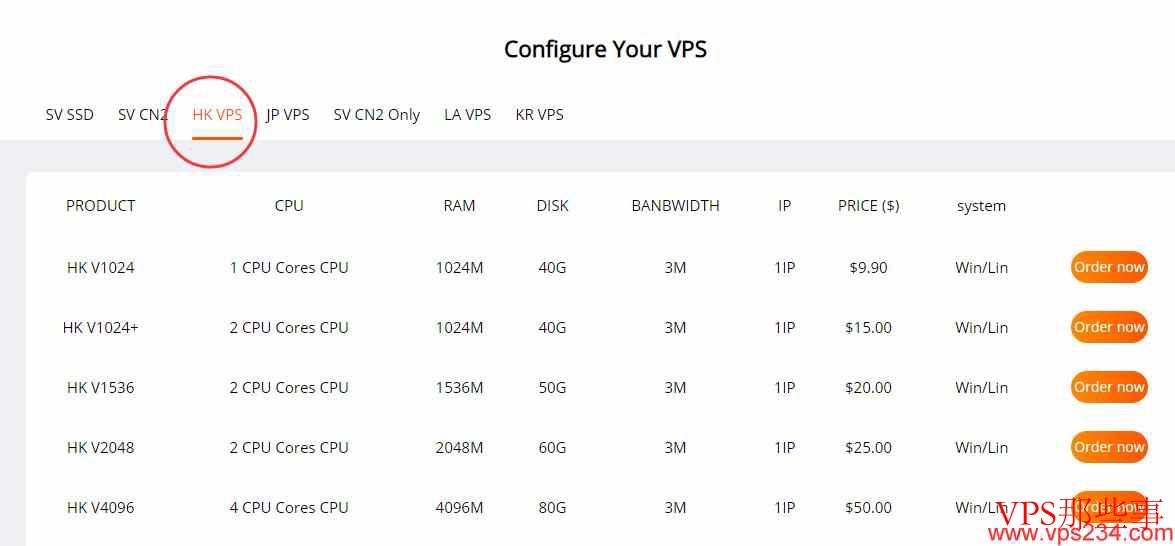The width and height of the screenshot is (1175, 546).
Task: Order the HK V1024+ plan
Action: pyautogui.click(x=1109, y=327)
